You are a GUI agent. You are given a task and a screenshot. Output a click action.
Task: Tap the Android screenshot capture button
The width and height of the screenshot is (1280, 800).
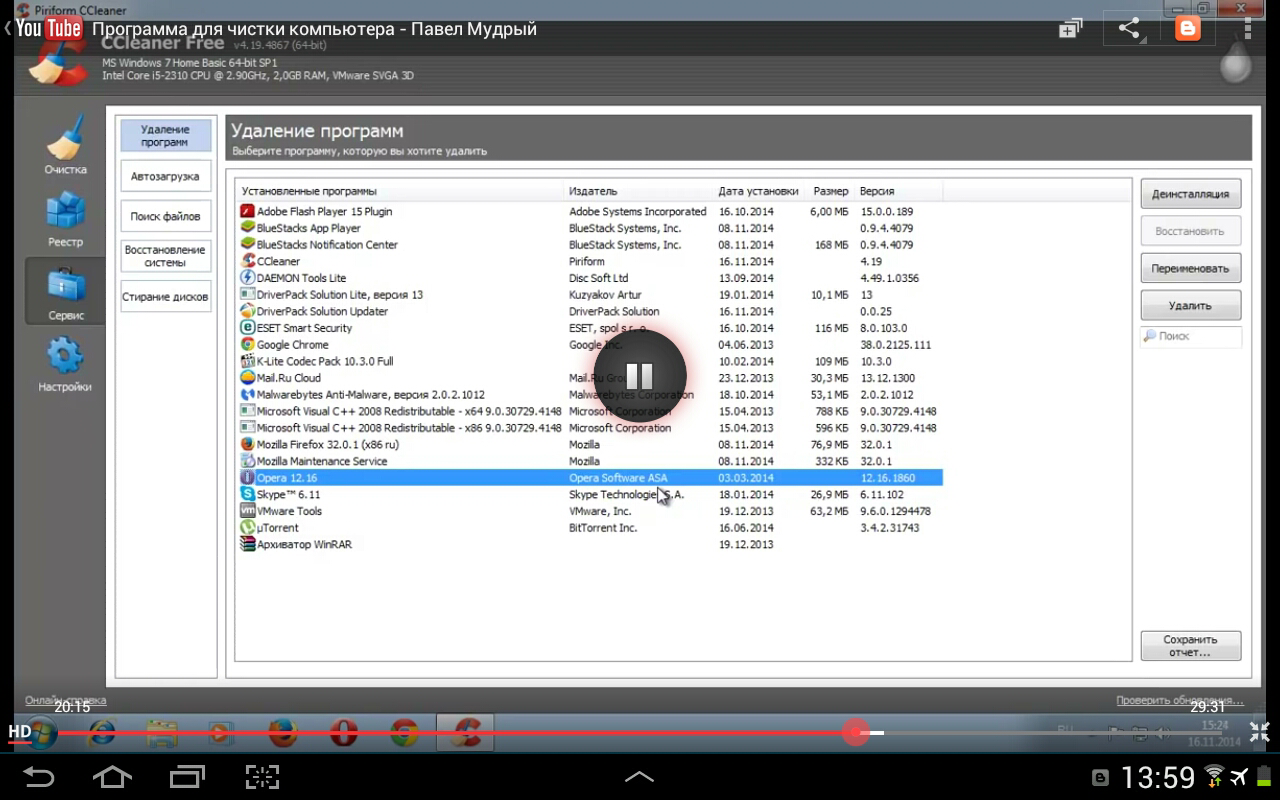pos(262,777)
